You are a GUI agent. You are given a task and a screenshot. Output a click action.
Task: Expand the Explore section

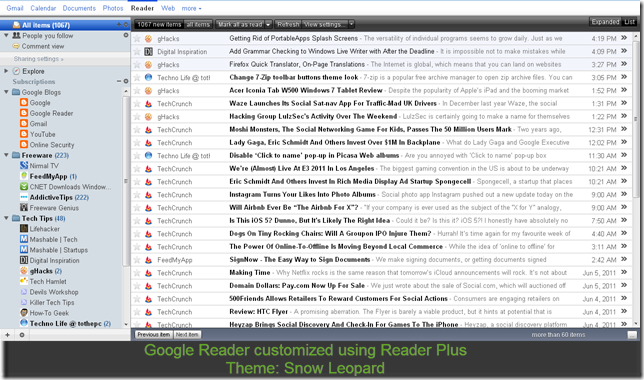tap(6, 71)
